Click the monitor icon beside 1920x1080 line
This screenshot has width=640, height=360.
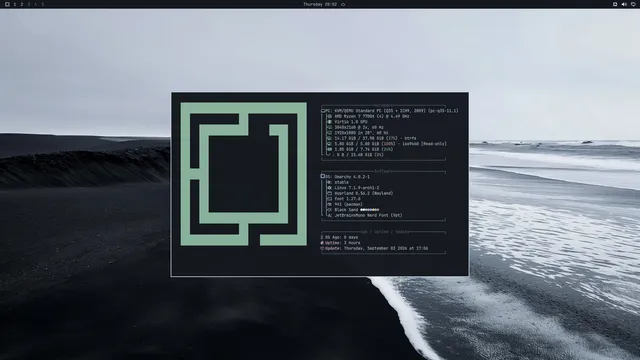coord(329,133)
